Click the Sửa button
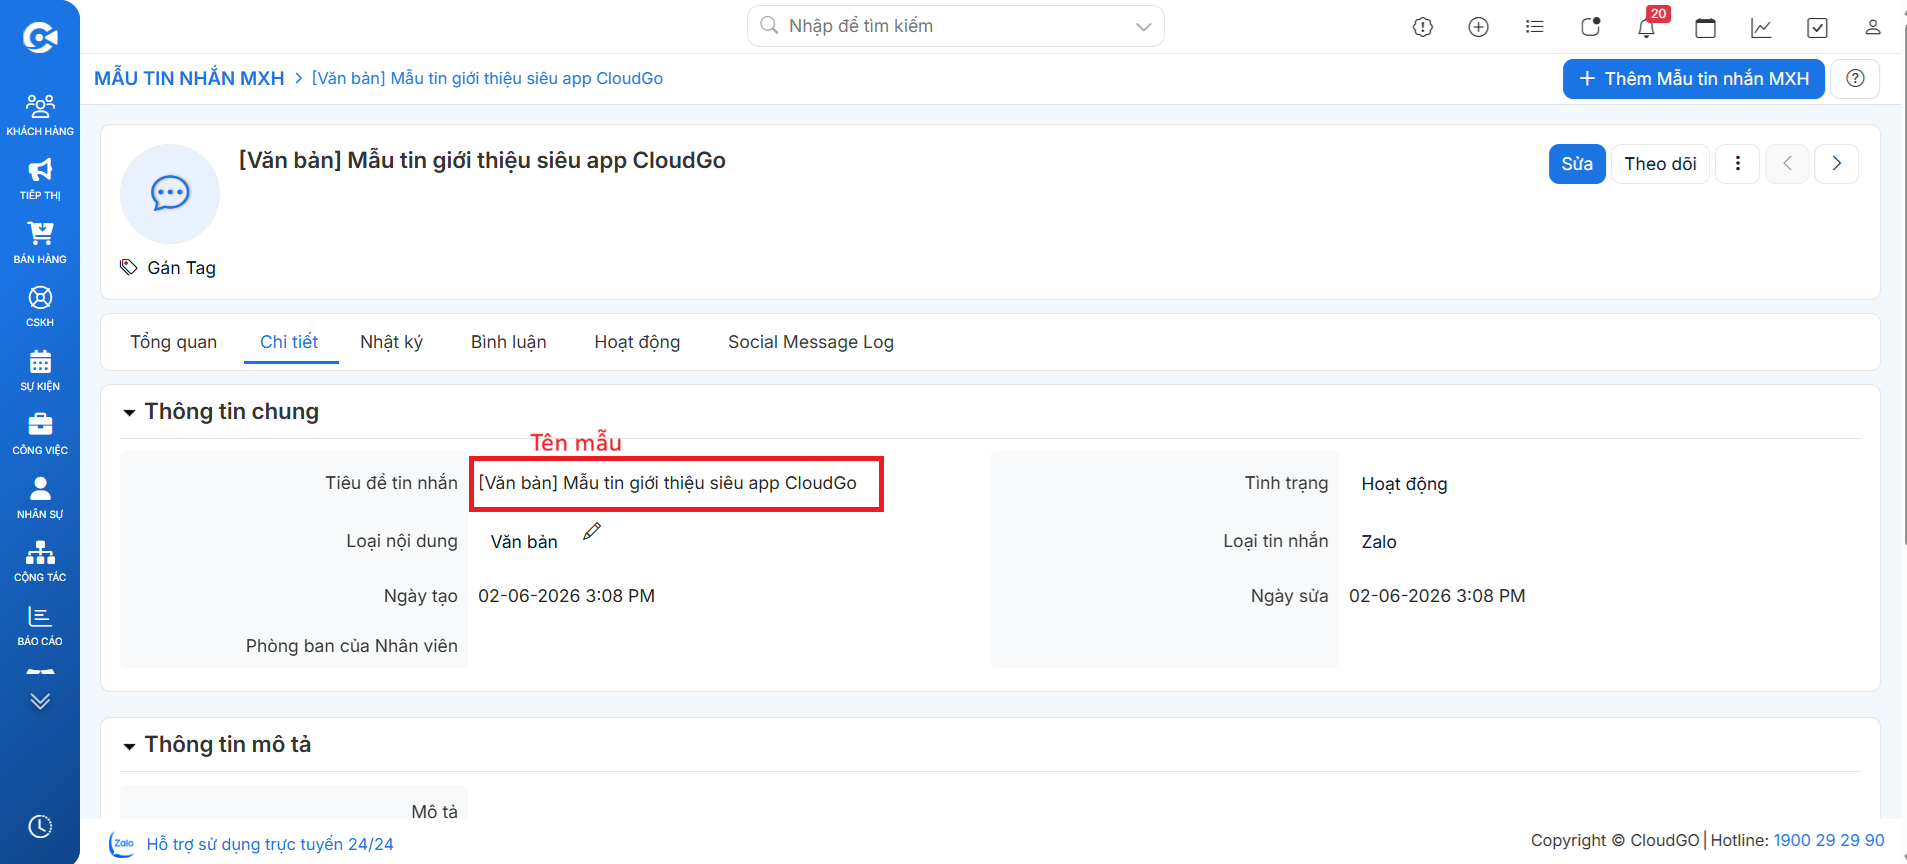 click(1577, 164)
